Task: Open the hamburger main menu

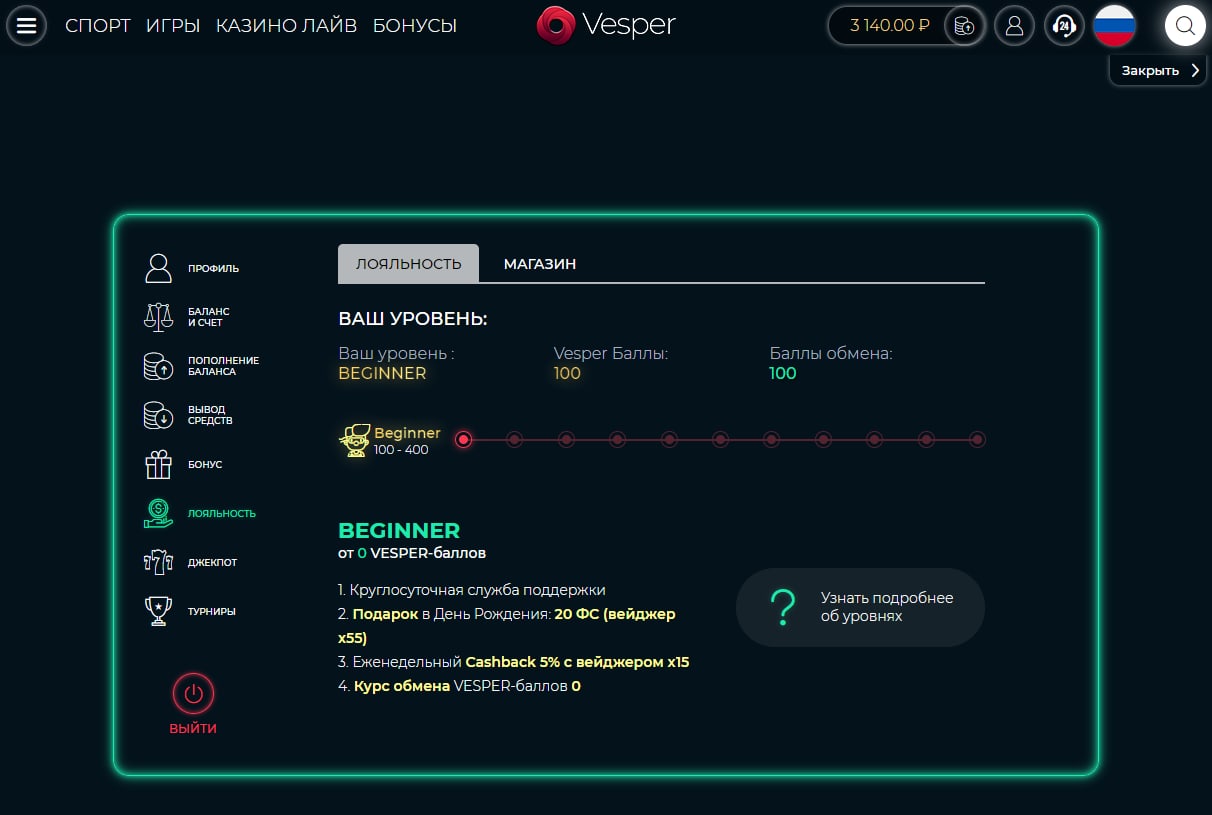Action: click(x=26, y=26)
